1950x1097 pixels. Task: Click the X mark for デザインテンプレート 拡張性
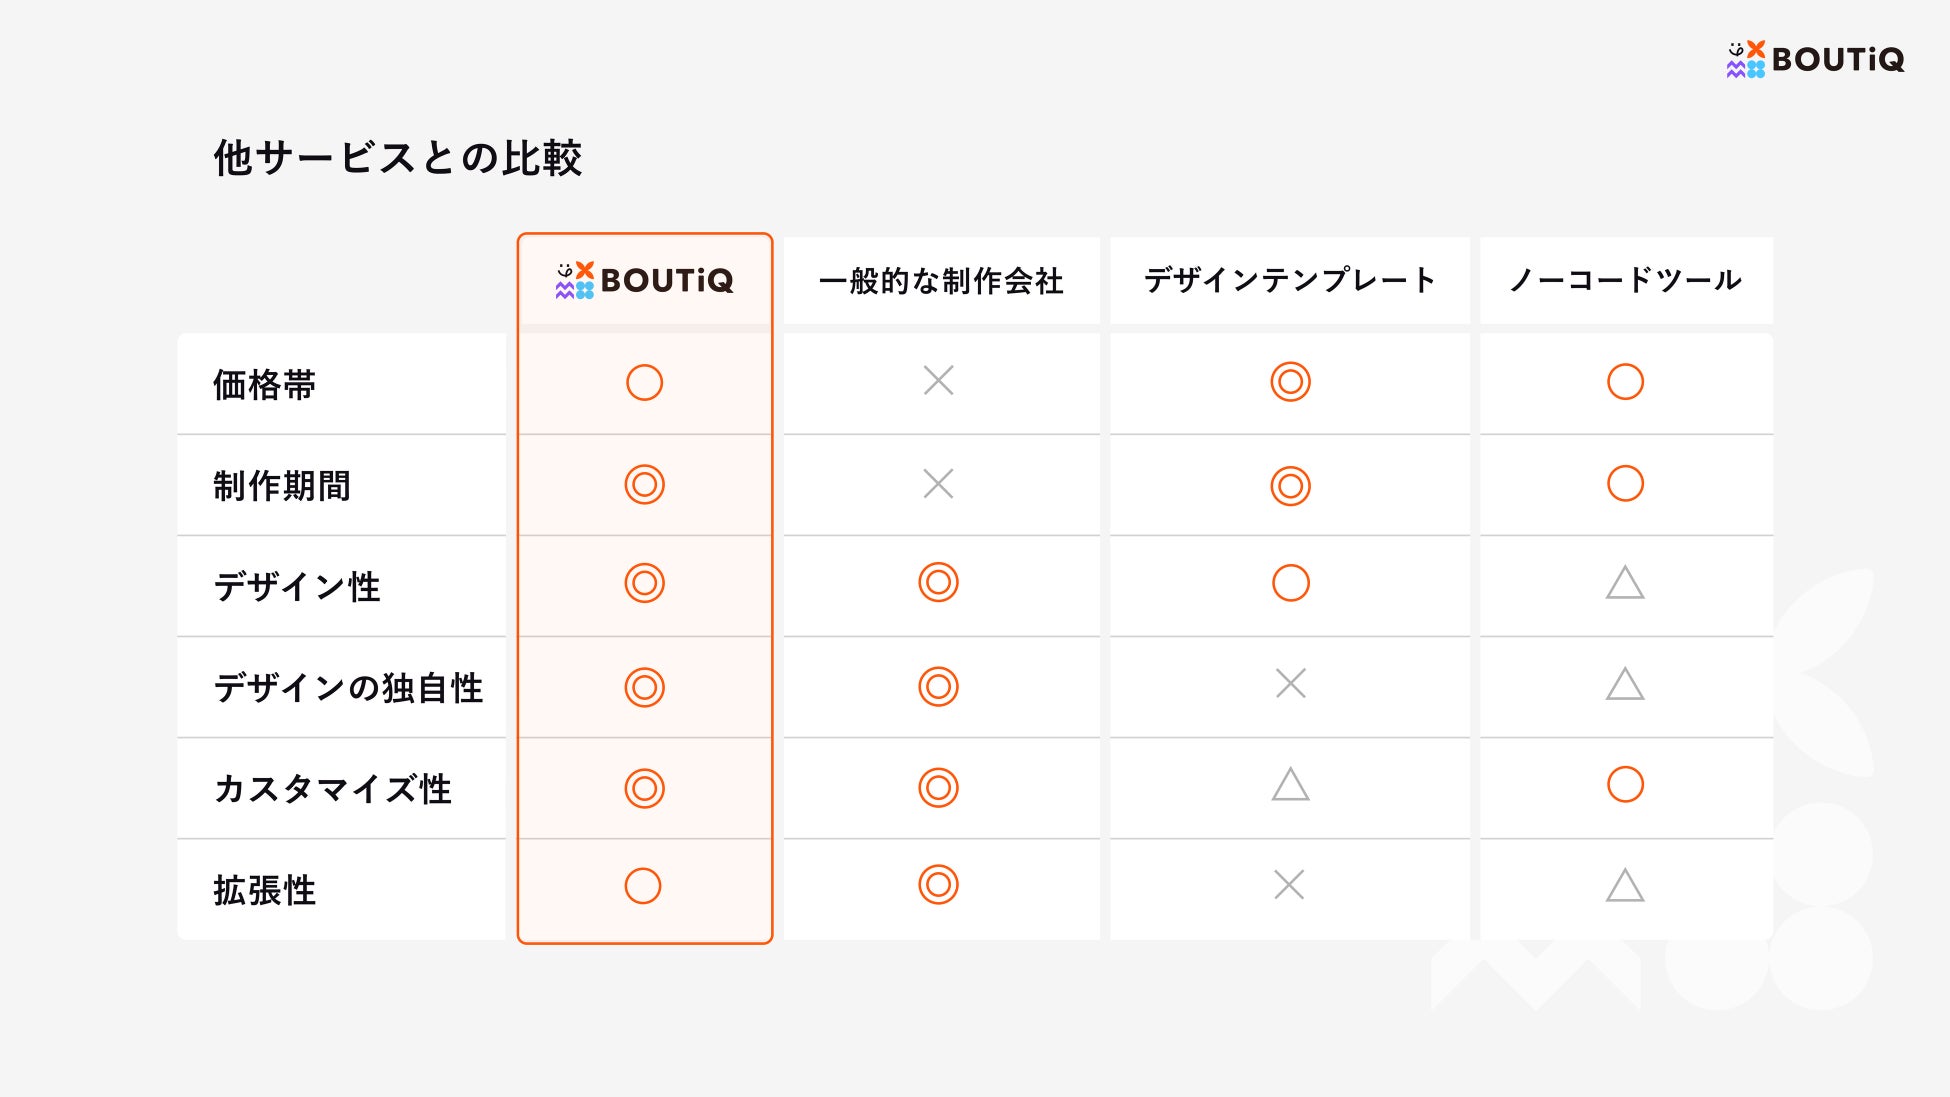(x=1289, y=885)
